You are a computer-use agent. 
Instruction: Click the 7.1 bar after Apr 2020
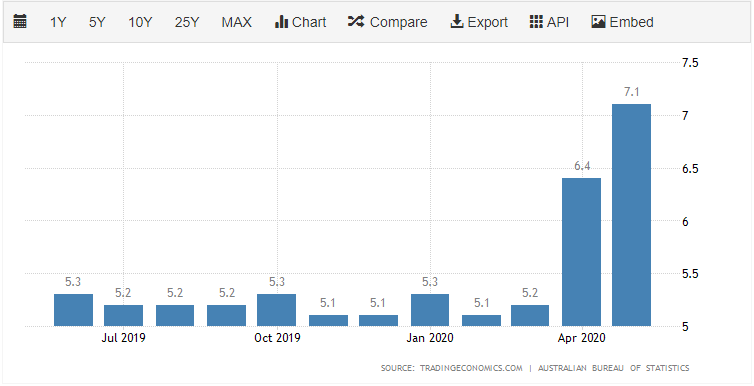(x=631, y=215)
